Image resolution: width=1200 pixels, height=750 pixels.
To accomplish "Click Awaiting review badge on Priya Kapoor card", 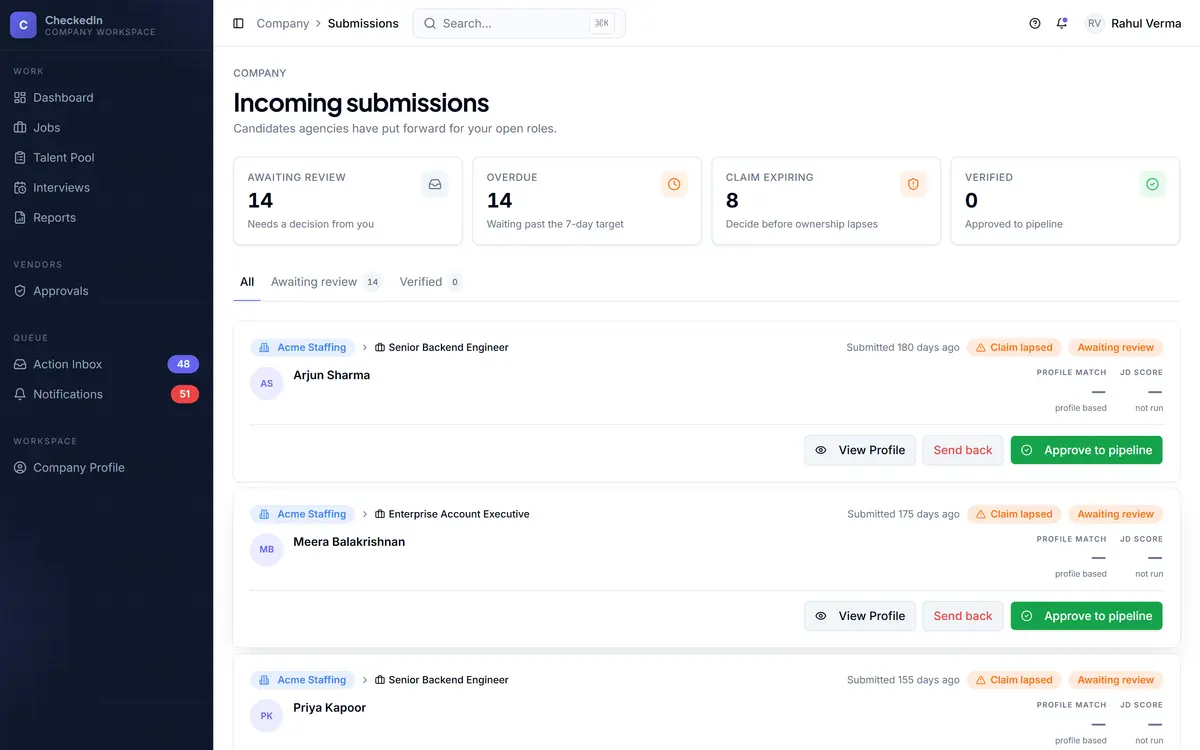I will coord(1116,680).
